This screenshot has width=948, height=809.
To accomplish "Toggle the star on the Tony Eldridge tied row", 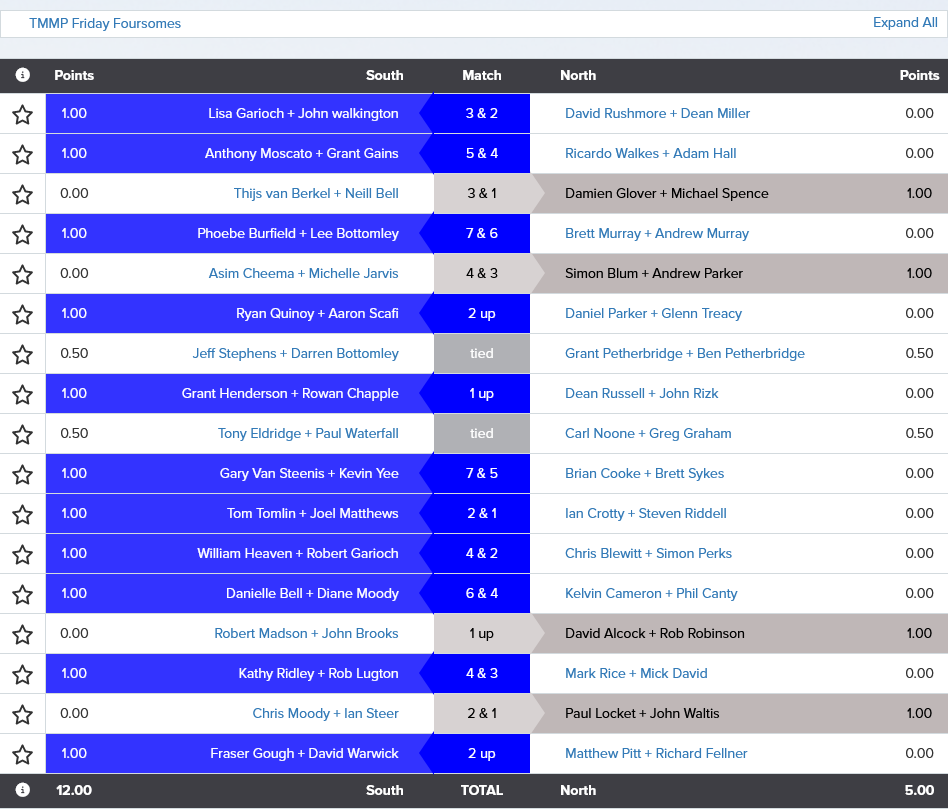I will click(22, 433).
